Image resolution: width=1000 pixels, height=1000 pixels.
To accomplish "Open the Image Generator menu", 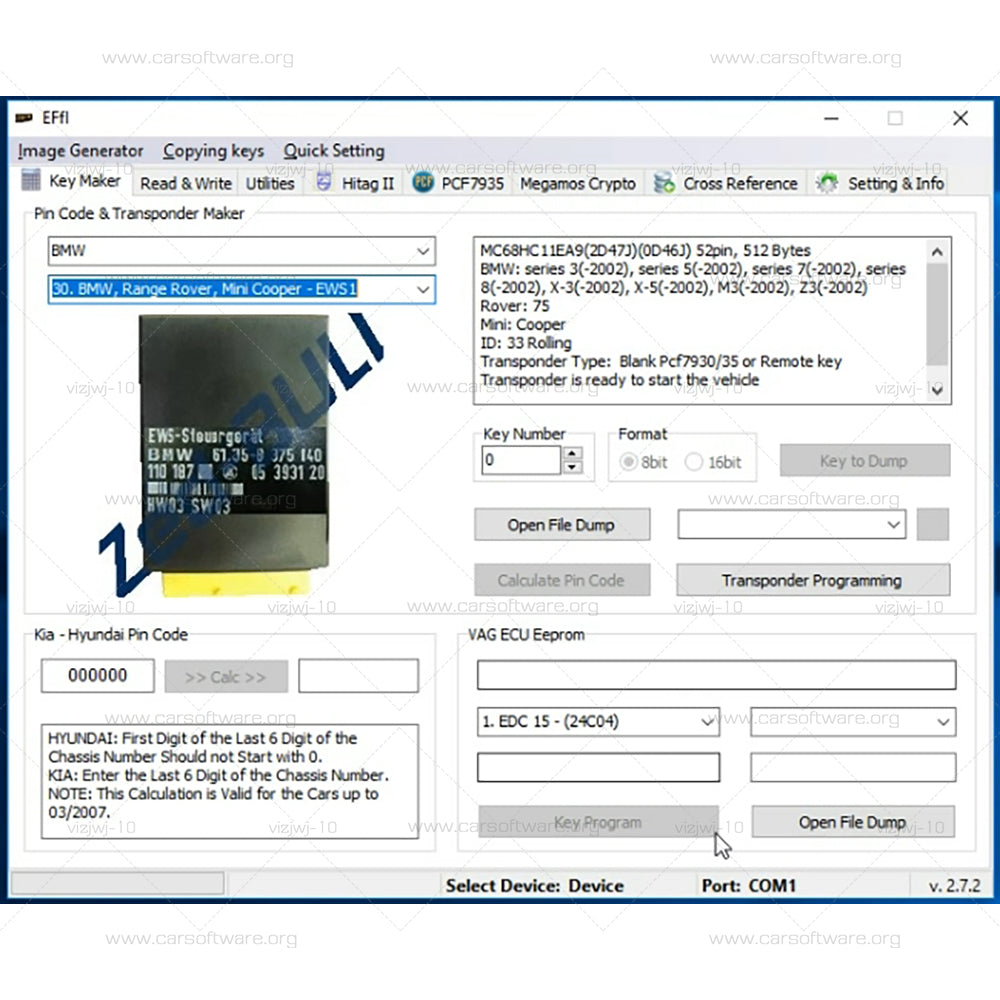I will pyautogui.click(x=80, y=151).
